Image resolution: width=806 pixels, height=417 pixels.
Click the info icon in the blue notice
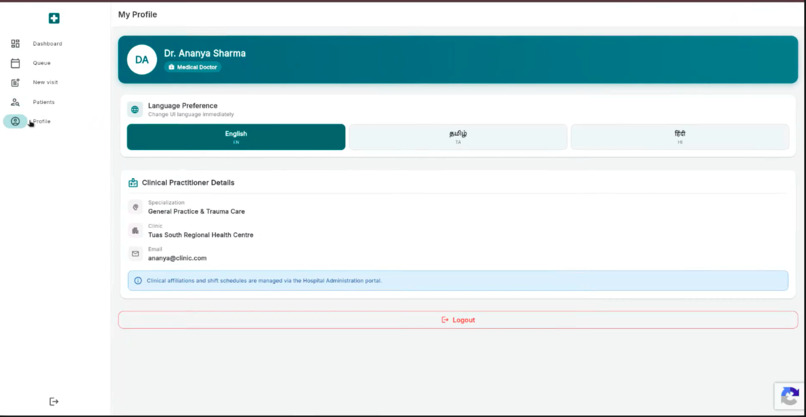138,281
